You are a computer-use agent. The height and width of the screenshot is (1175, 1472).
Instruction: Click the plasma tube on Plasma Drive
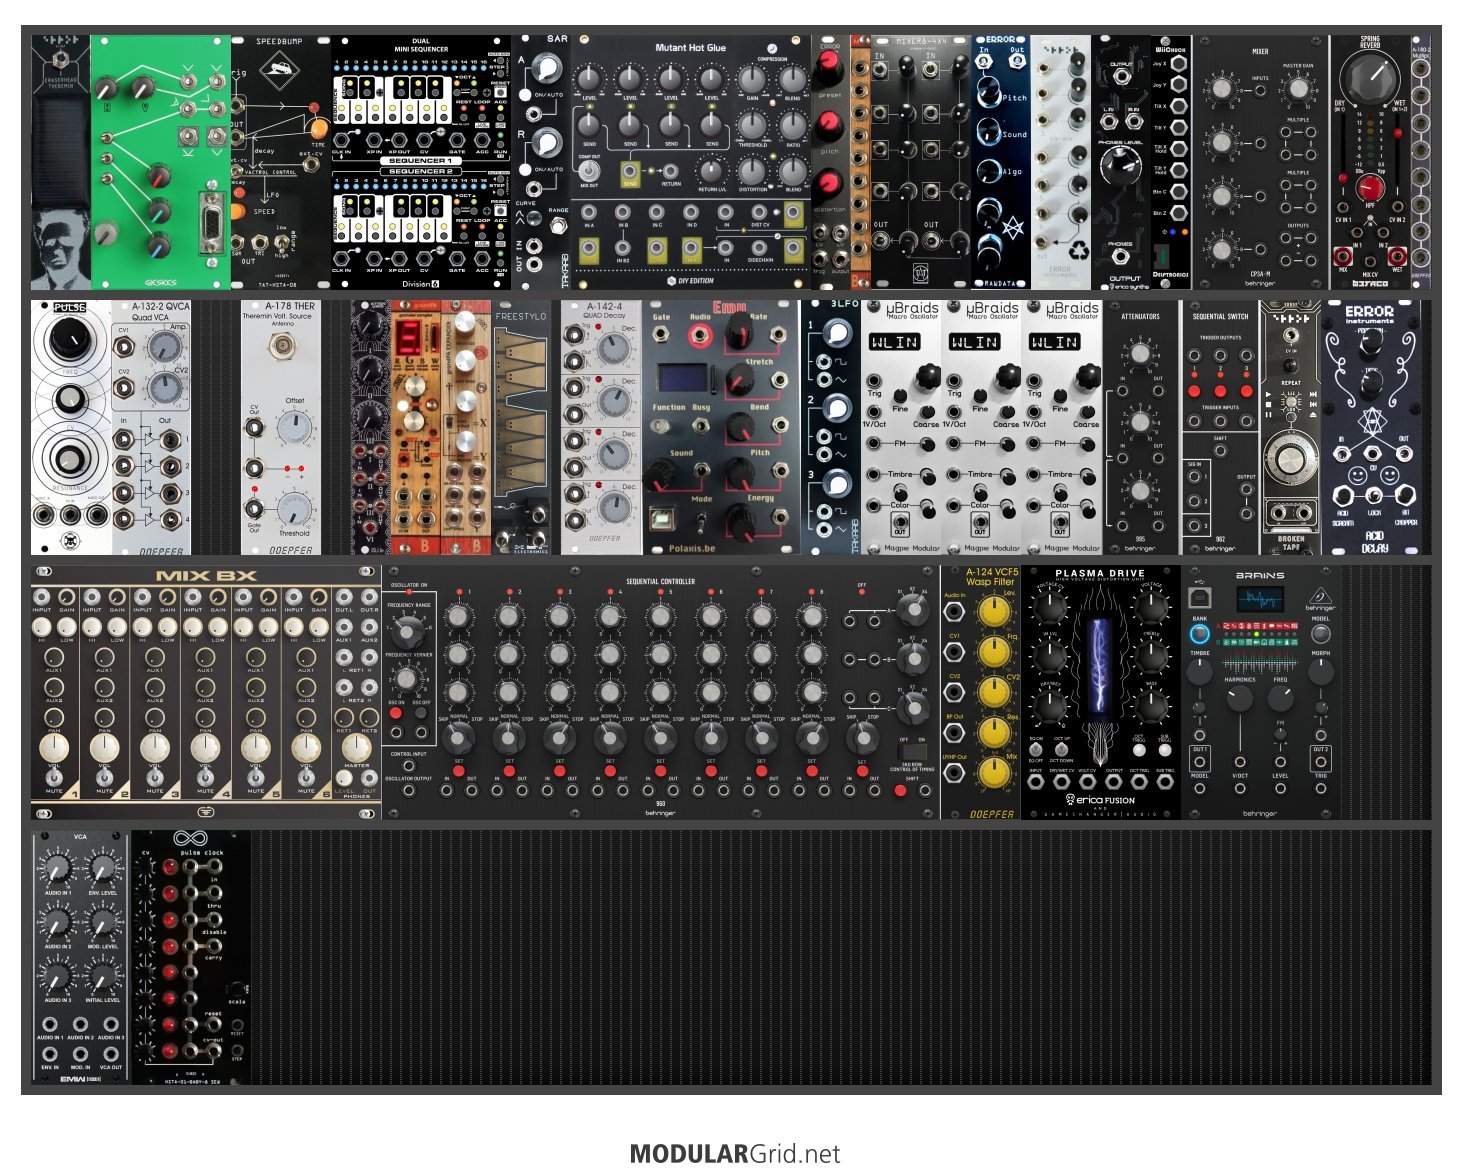pos(1100,668)
